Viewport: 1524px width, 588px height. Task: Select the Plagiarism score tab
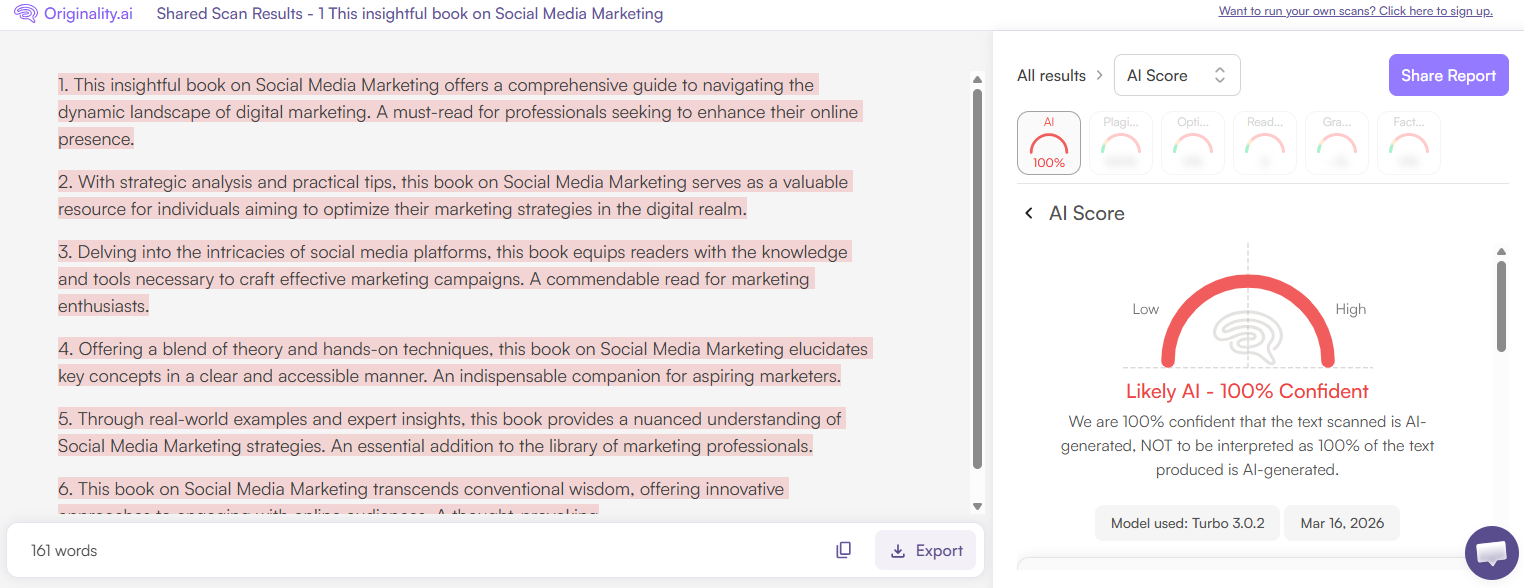(1121, 143)
